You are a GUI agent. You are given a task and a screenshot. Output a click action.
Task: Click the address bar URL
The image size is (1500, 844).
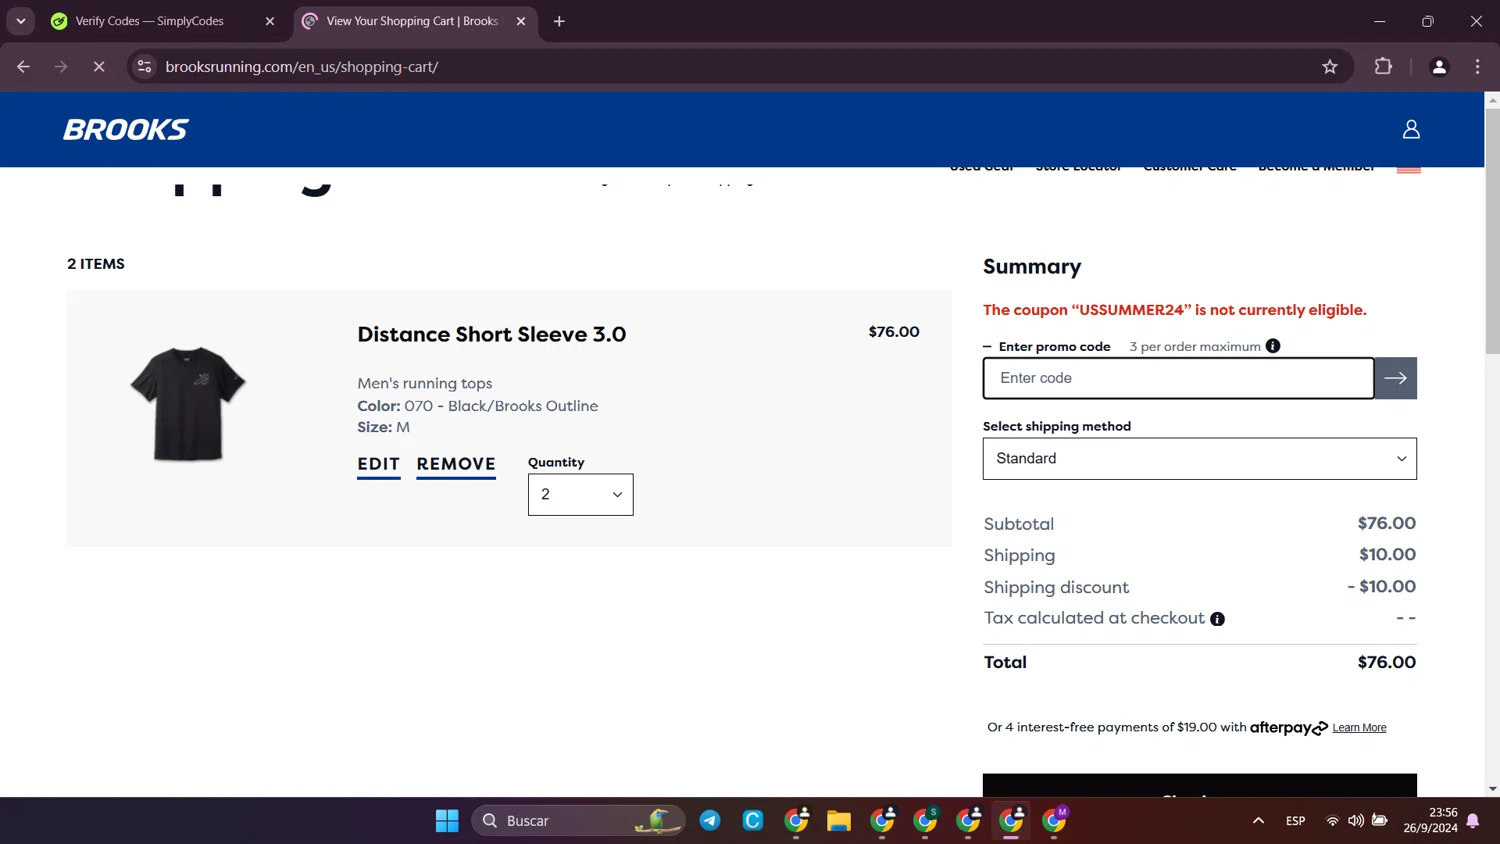(302, 67)
